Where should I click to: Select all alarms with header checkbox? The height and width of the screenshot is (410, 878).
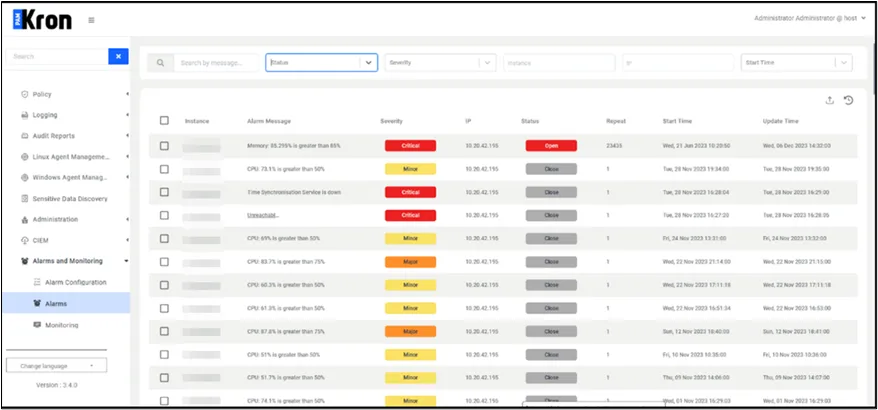click(x=164, y=120)
